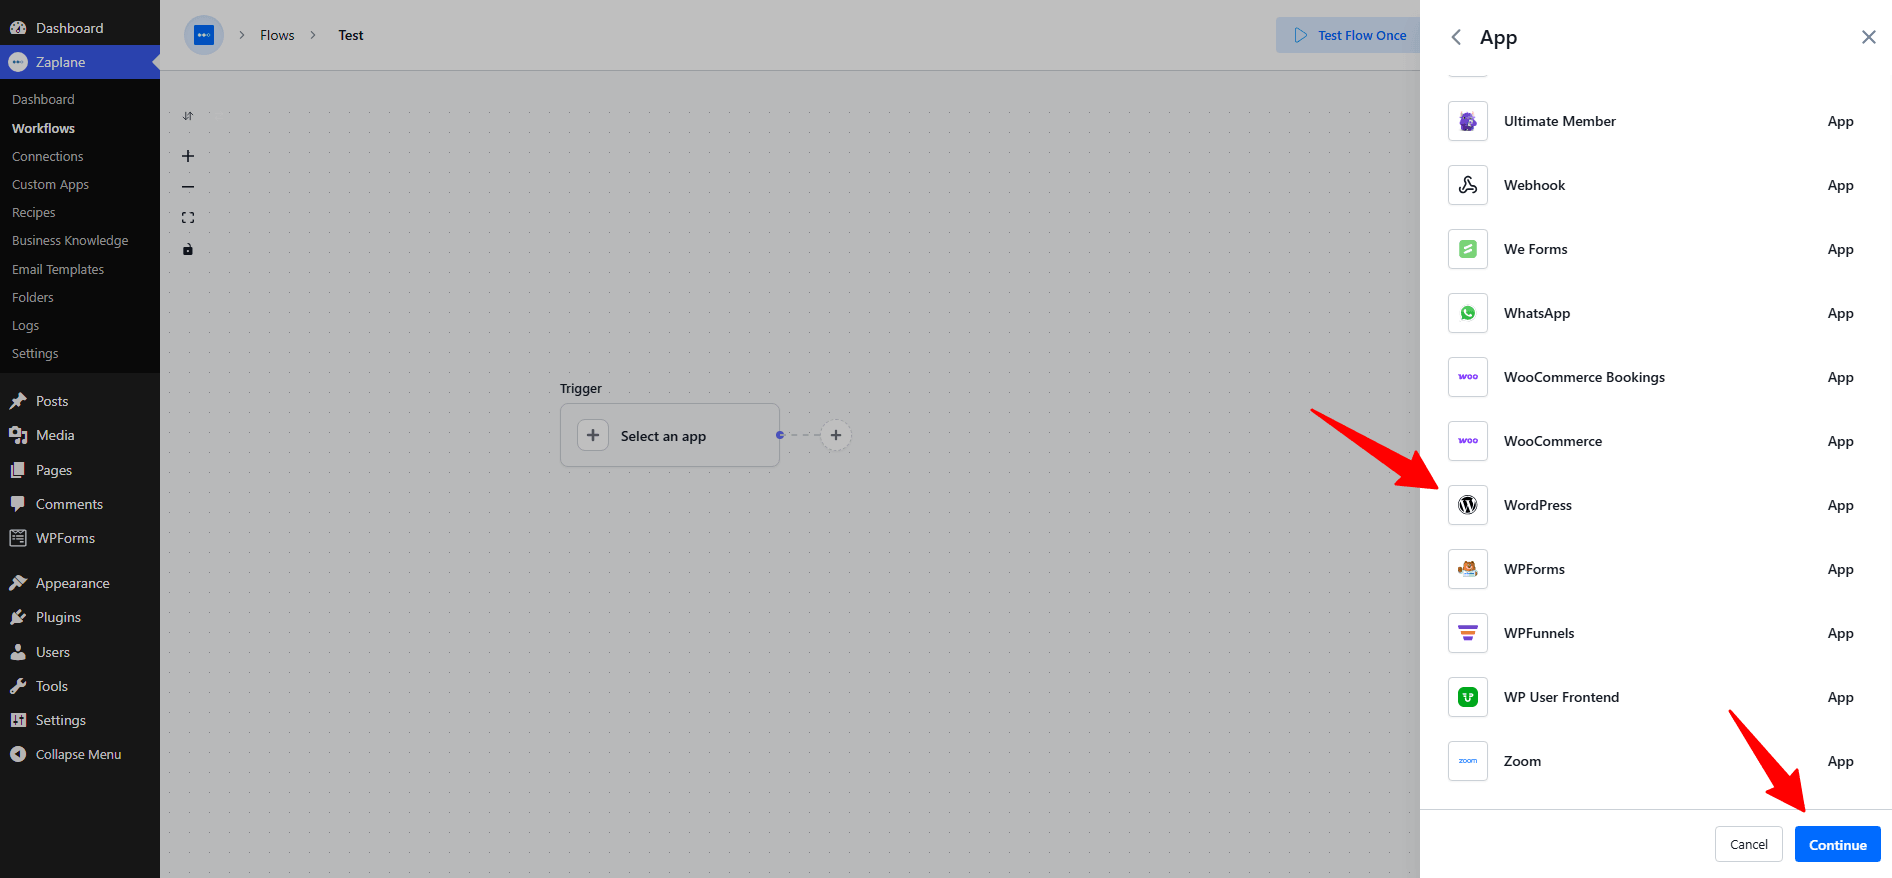Image resolution: width=1892 pixels, height=878 pixels.
Task: Go to Zaplane Dashboard submenu
Action: click(43, 99)
